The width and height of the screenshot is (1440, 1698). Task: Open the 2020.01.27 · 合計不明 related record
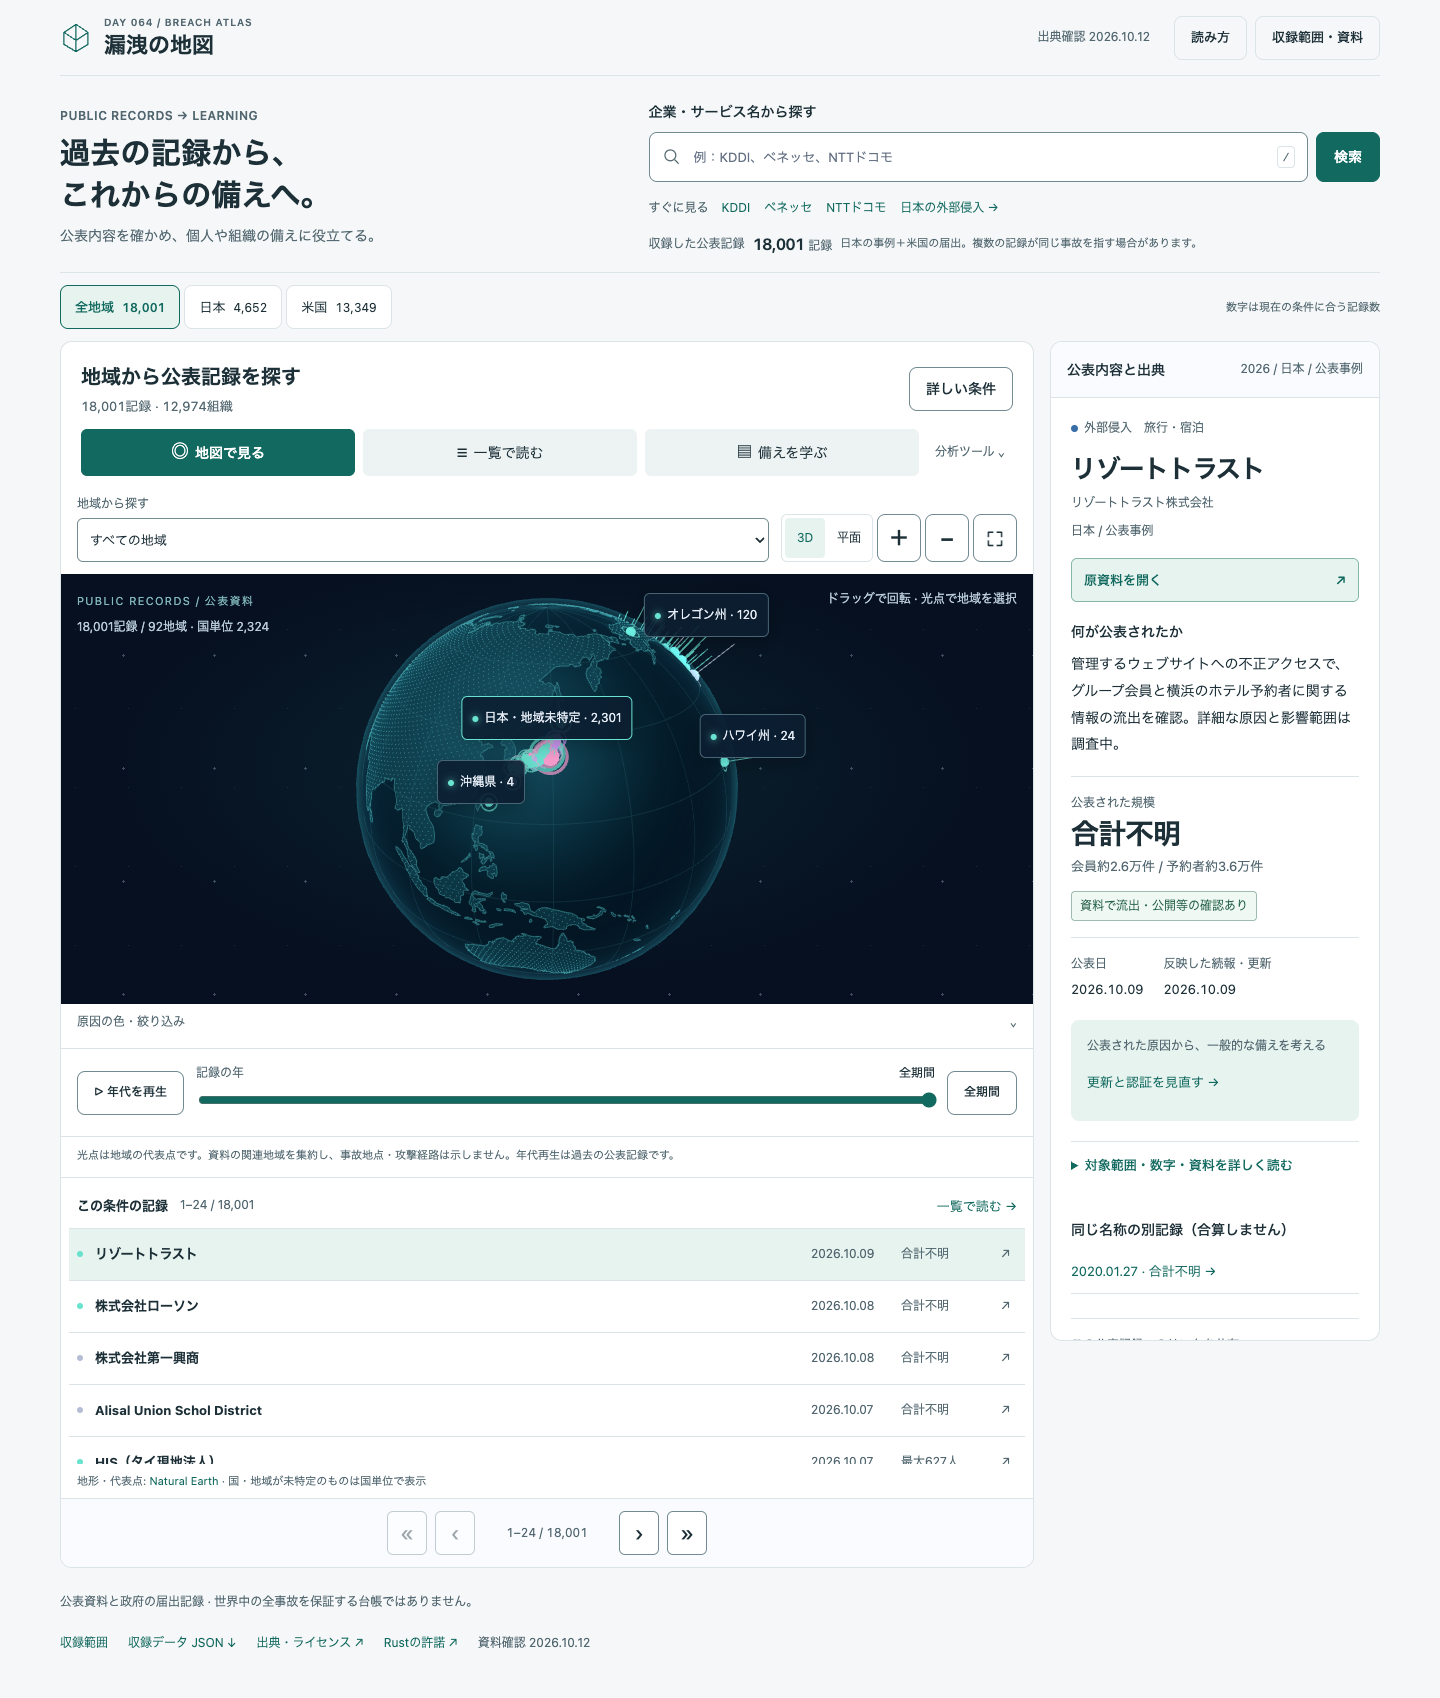coord(1143,1272)
